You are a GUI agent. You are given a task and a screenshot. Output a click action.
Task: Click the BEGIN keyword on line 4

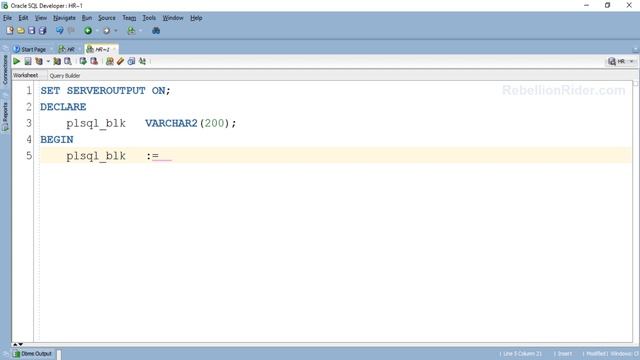click(x=57, y=140)
